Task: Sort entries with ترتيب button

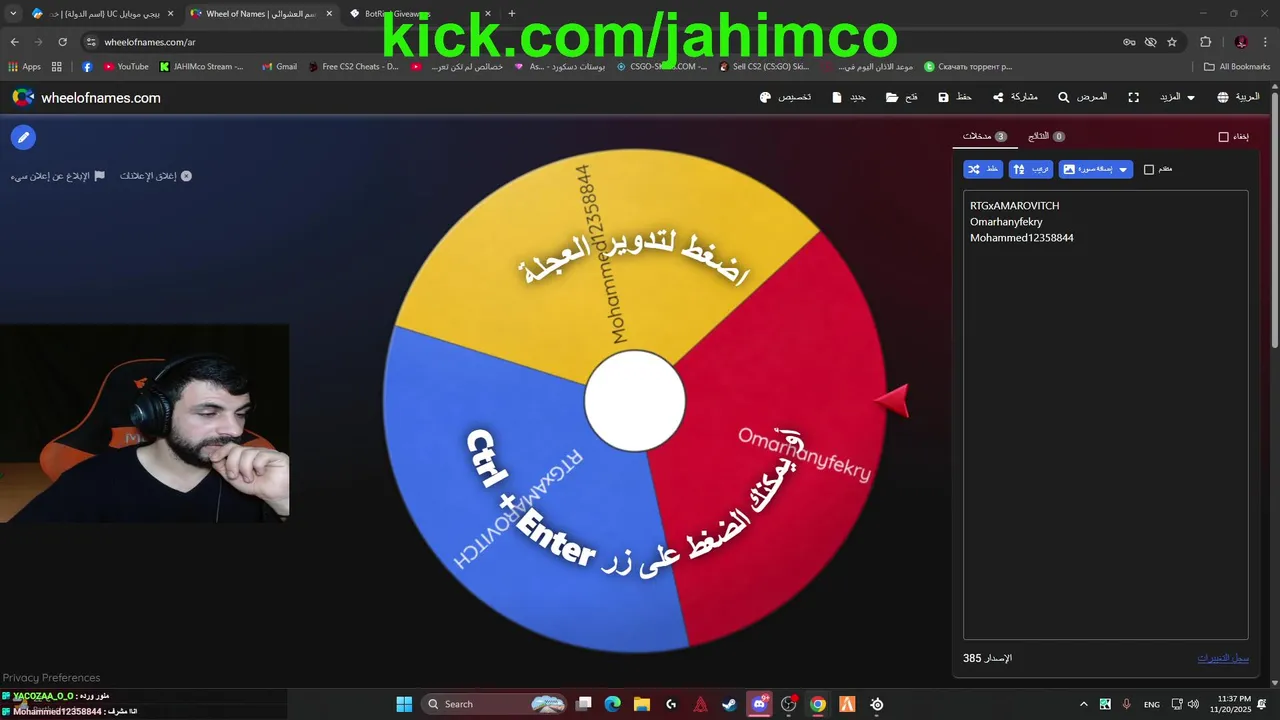Action: [1031, 169]
